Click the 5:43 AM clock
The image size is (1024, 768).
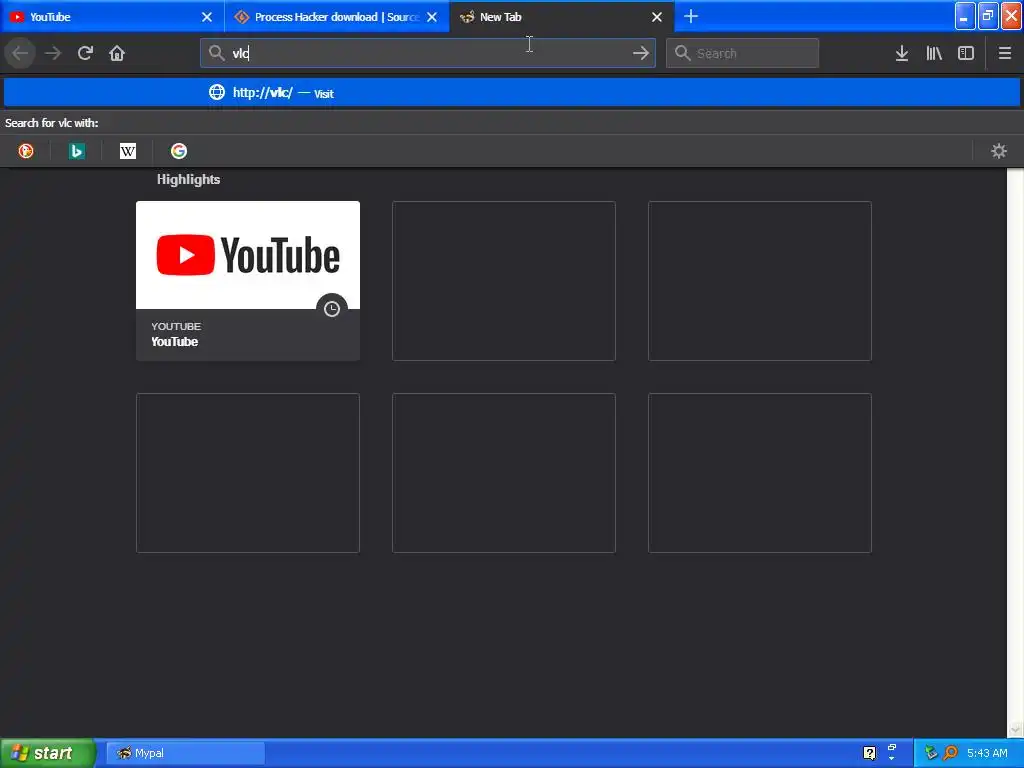tap(987, 753)
